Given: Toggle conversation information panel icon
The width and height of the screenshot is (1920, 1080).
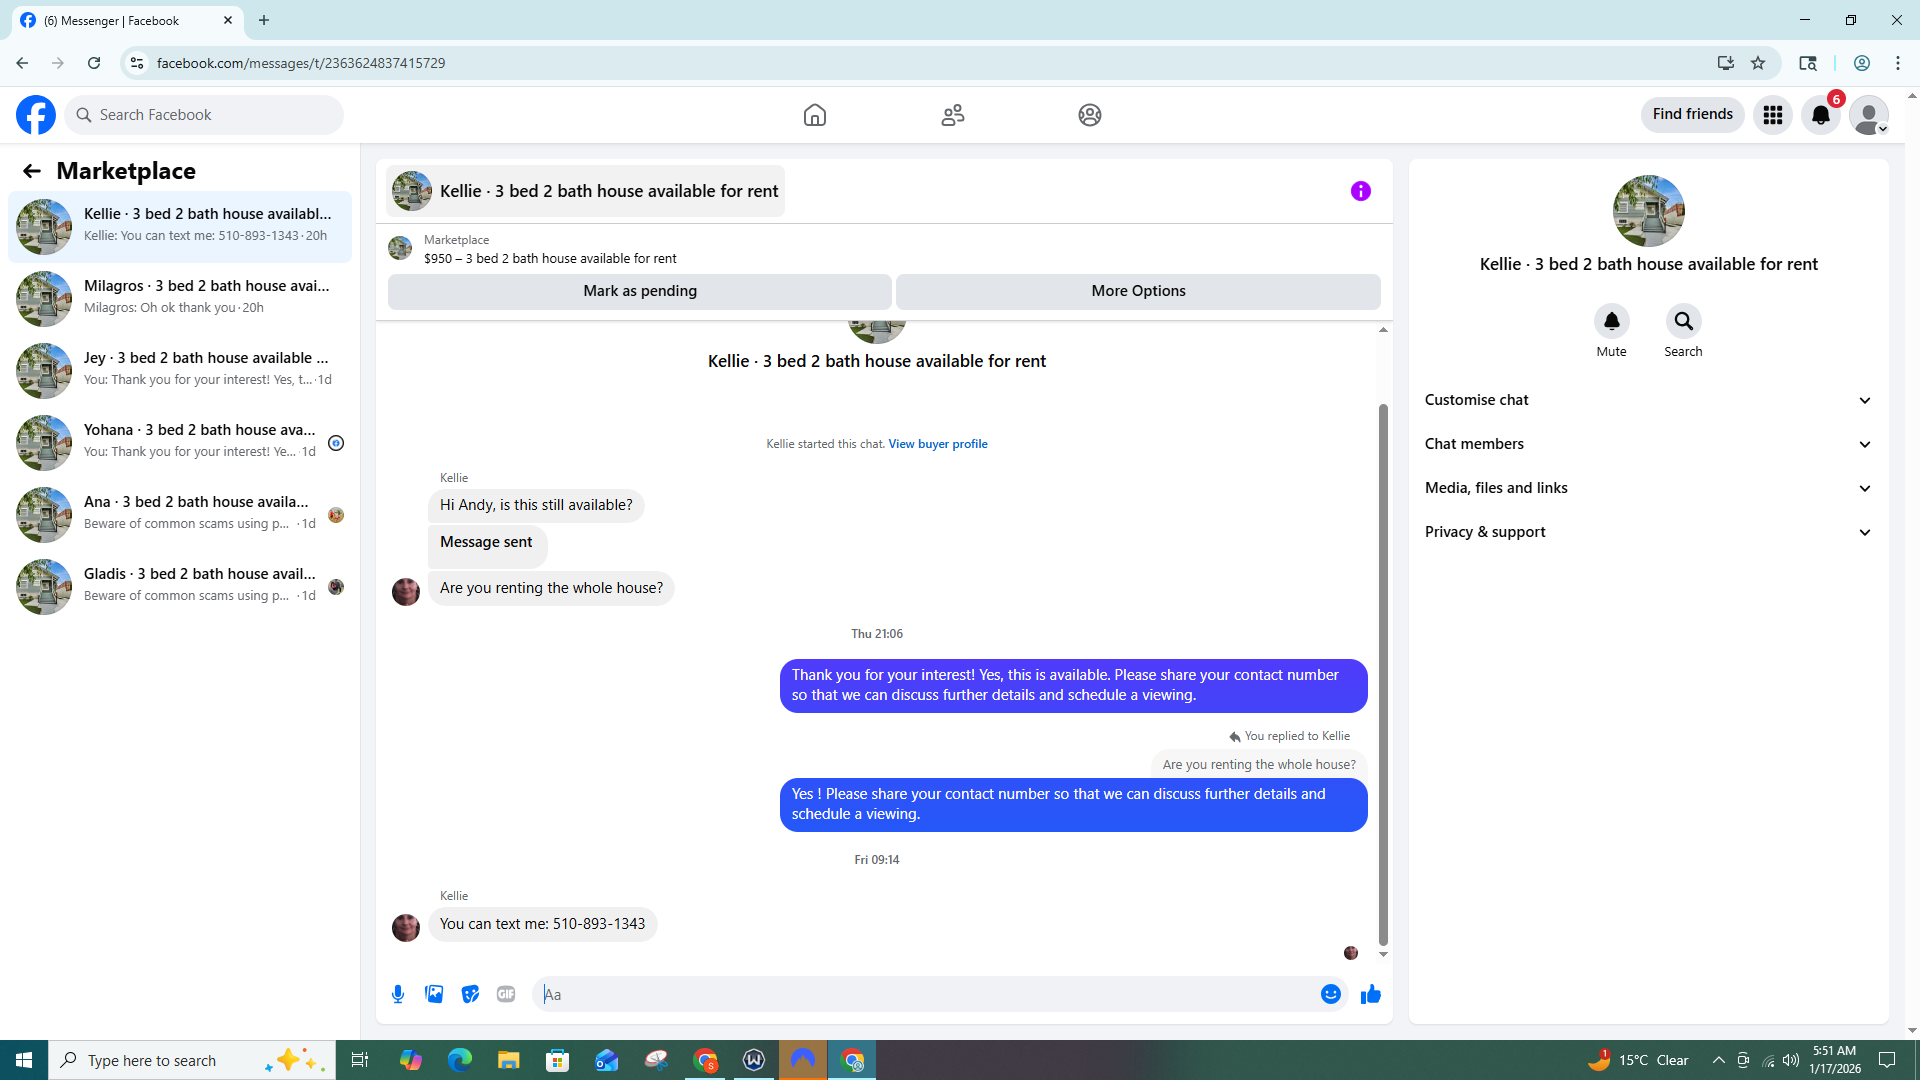Looking at the screenshot, I should click(1360, 191).
